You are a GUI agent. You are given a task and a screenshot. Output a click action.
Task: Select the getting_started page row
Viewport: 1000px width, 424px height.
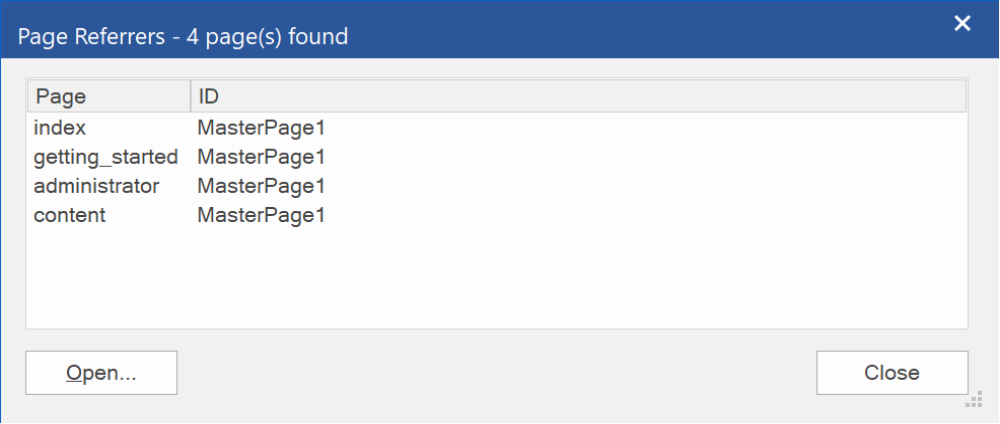coord(497,157)
